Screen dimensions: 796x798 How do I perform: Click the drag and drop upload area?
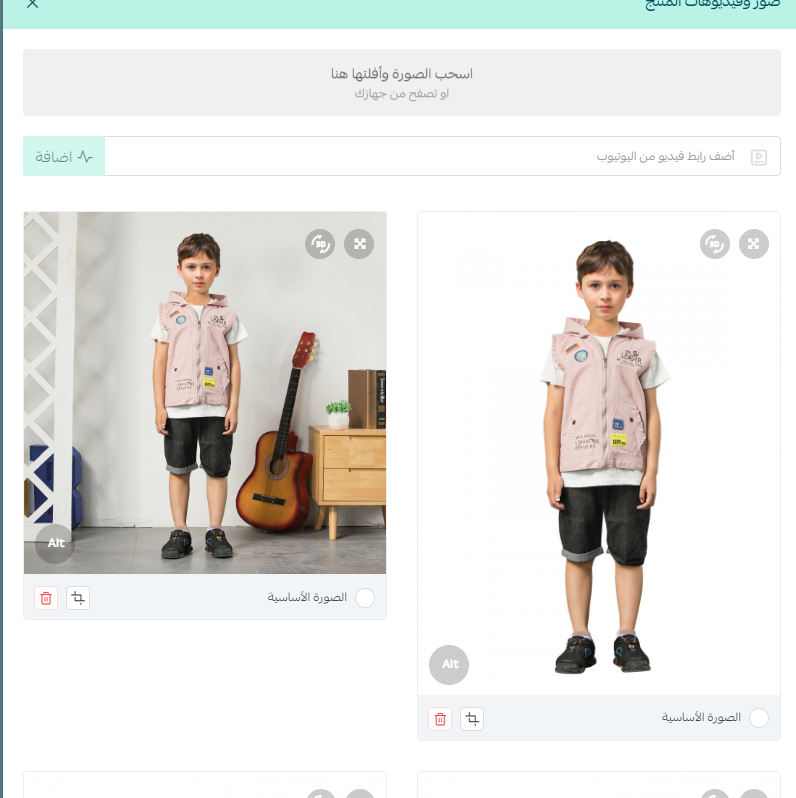(x=402, y=82)
